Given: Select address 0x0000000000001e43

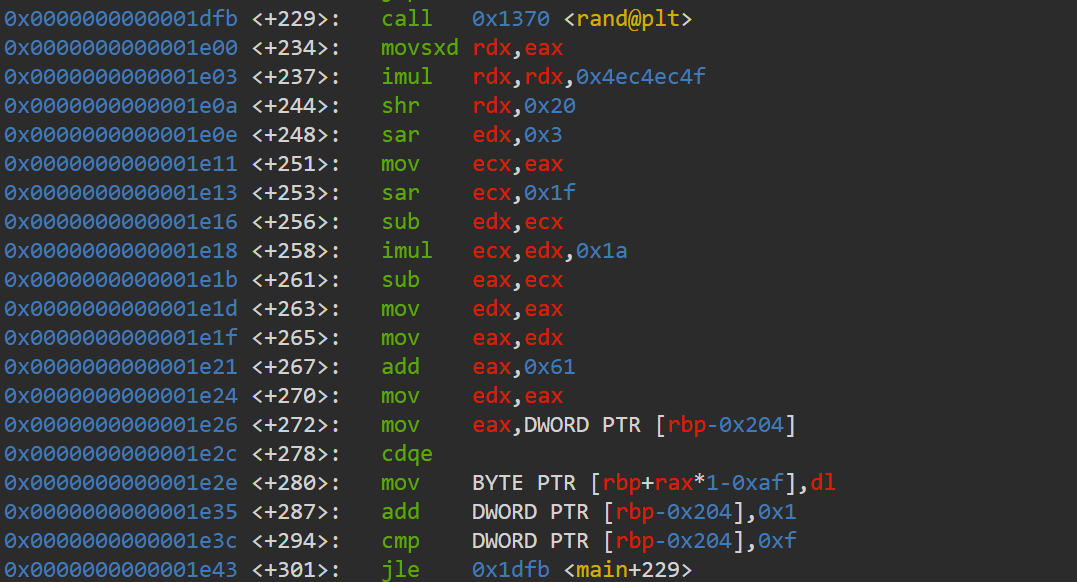Looking at the screenshot, I should 121,570.
